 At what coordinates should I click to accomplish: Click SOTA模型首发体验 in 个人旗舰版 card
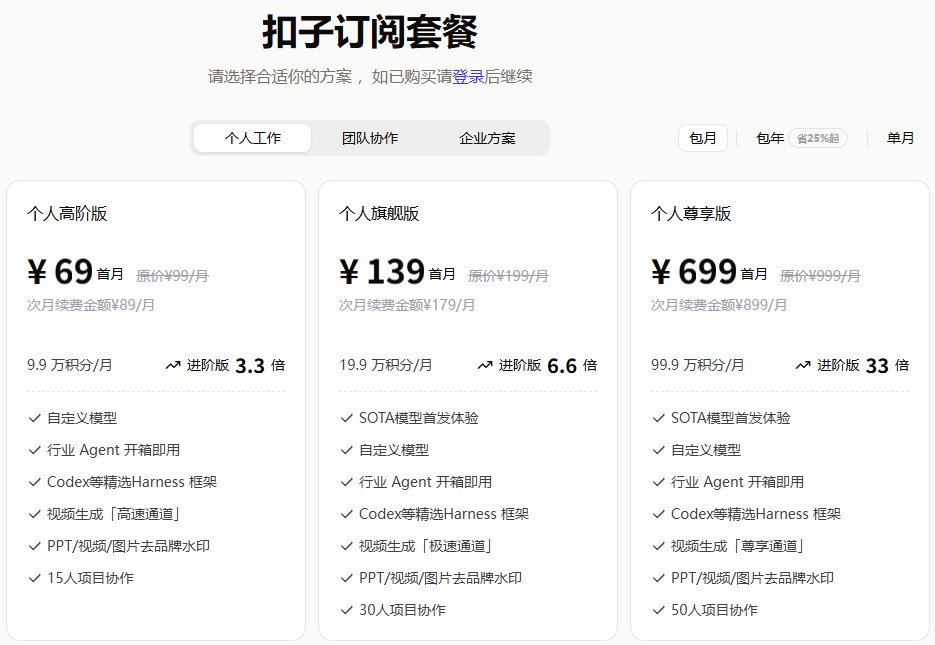click(x=419, y=418)
